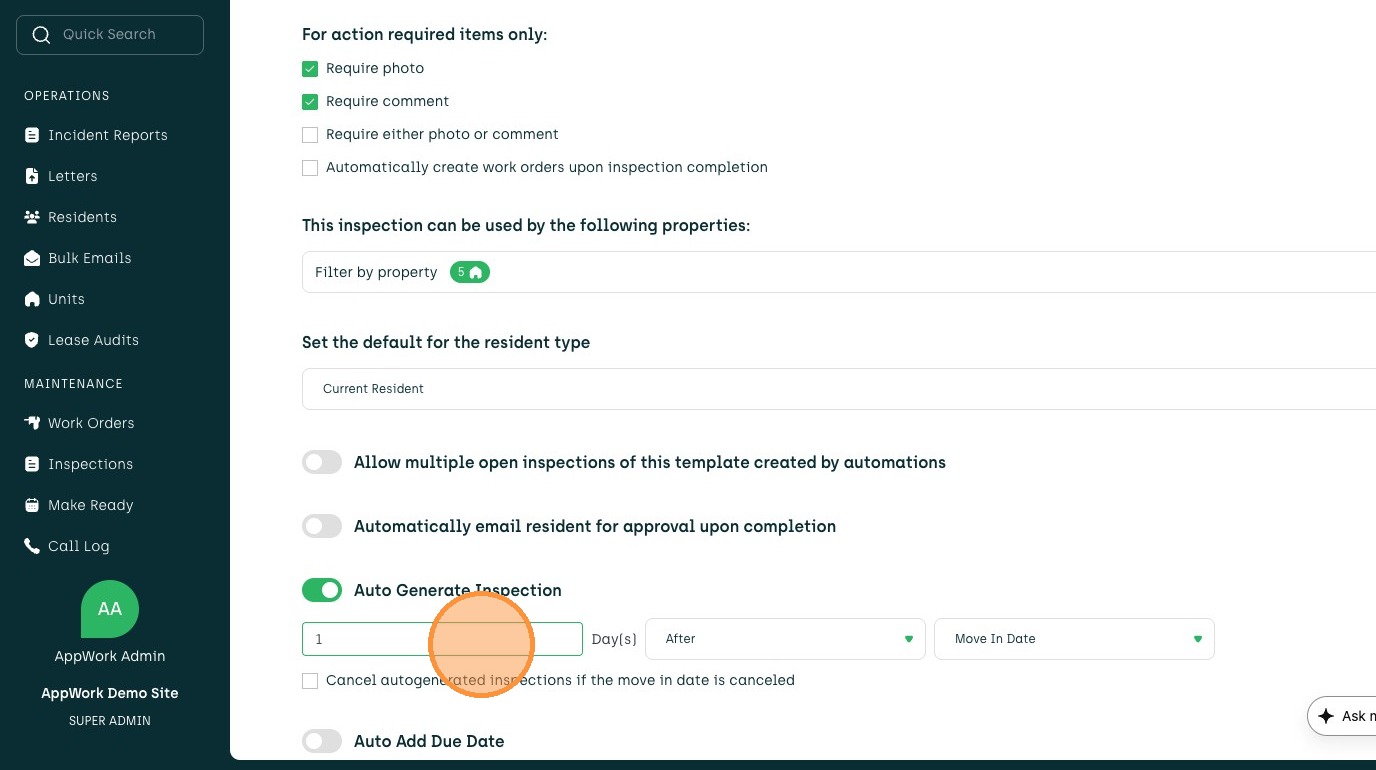This screenshot has width=1376, height=770.
Task: Click the Incident Reports sidebar icon
Action: (x=32, y=135)
